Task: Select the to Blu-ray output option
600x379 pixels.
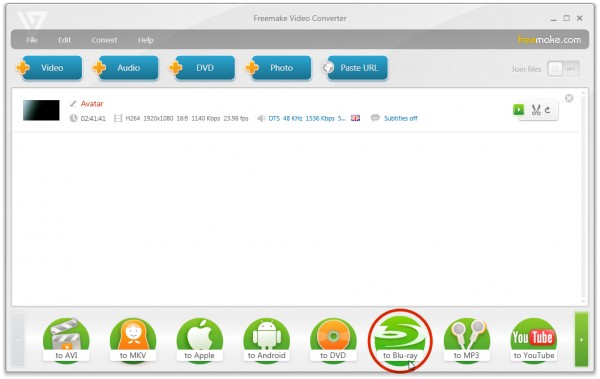Action: click(x=400, y=340)
